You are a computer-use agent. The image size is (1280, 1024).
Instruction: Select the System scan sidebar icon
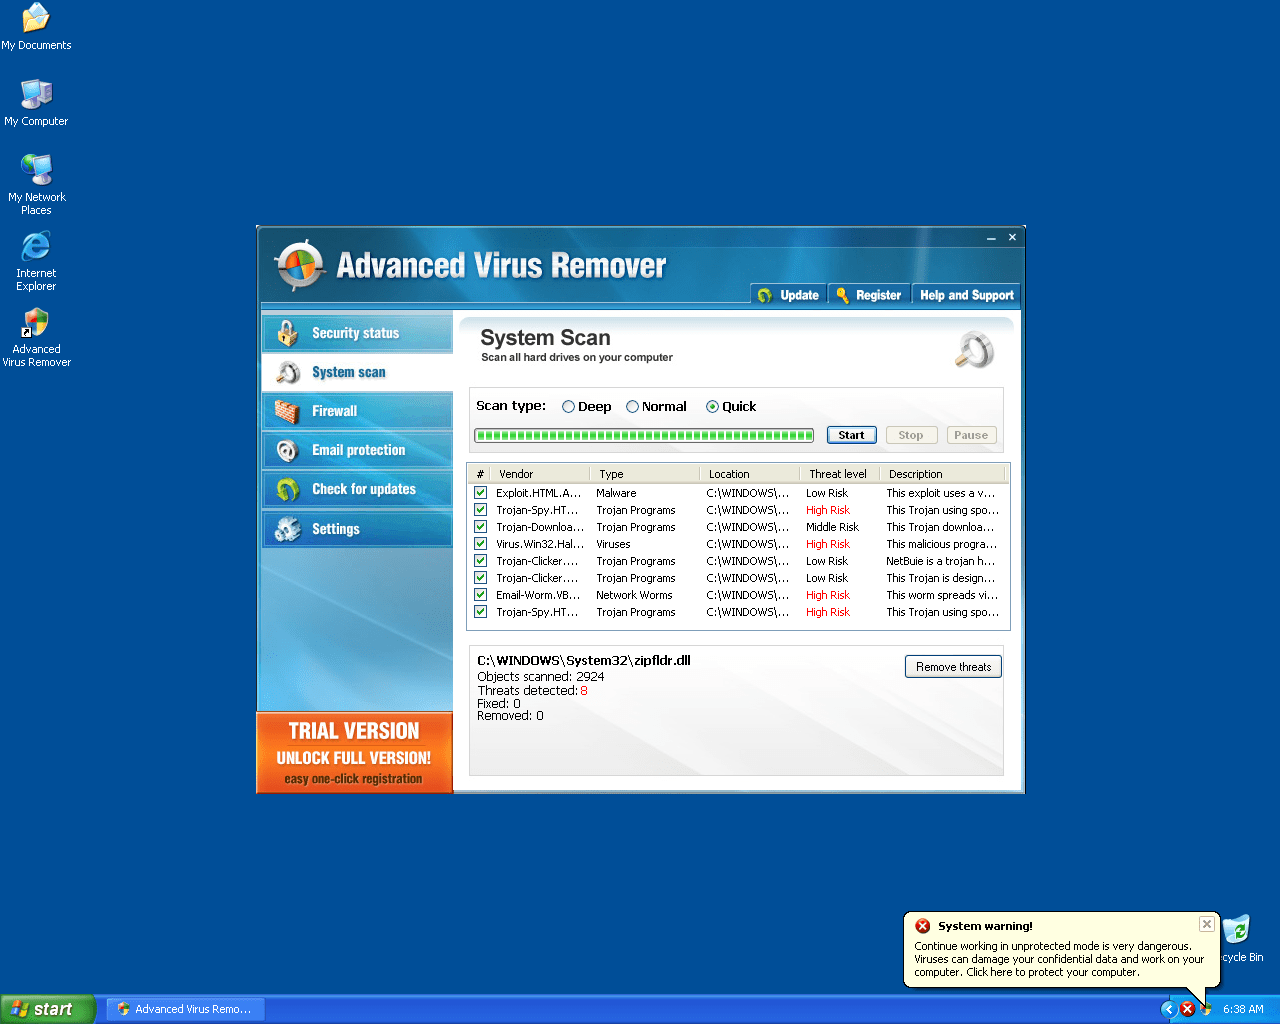[287, 371]
